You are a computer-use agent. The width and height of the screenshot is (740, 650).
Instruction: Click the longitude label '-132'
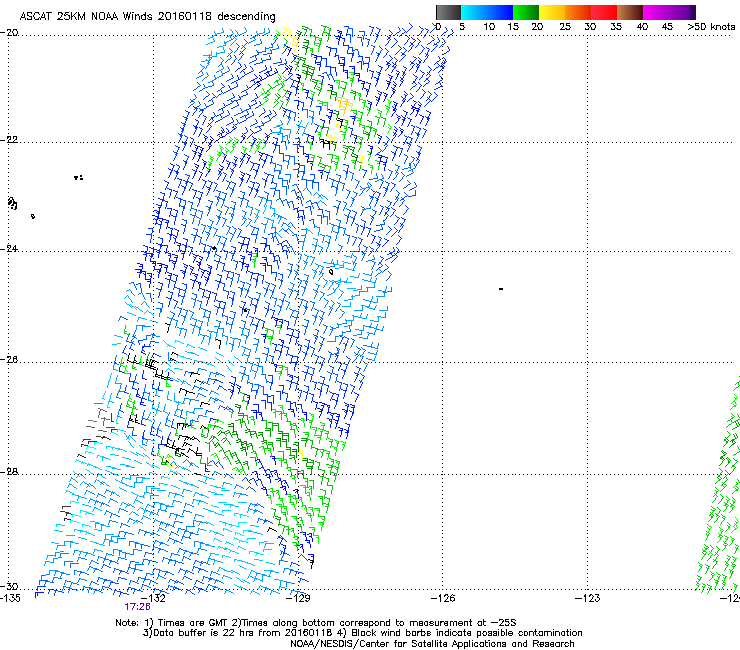[154, 598]
